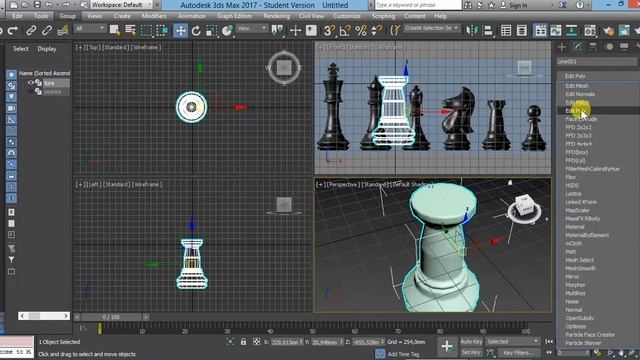Select the Select and Move tool
The width and height of the screenshot is (640, 360).
click(x=180, y=31)
